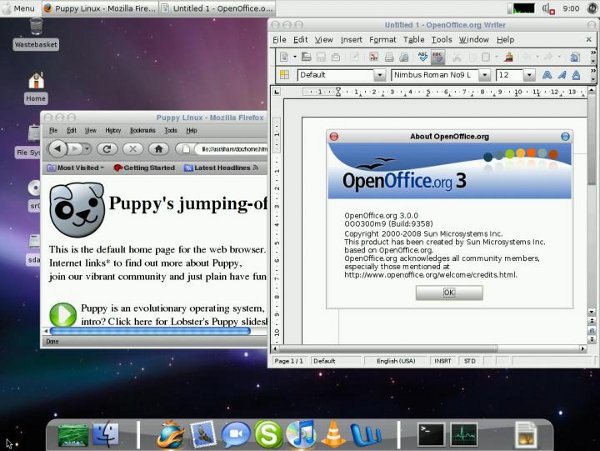The height and width of the screenshot is (451, 600).
Task: Toggle STD selection mode in status bar
Action: 470,361
